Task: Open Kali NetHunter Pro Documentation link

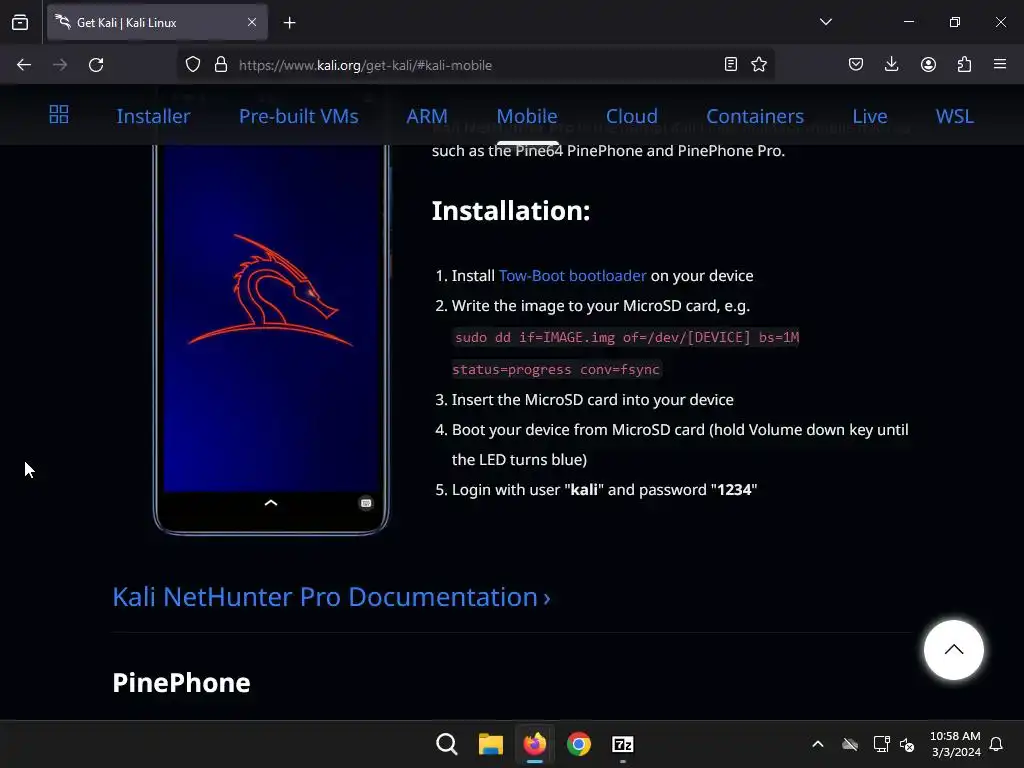Action: click(x=331, y=597)
